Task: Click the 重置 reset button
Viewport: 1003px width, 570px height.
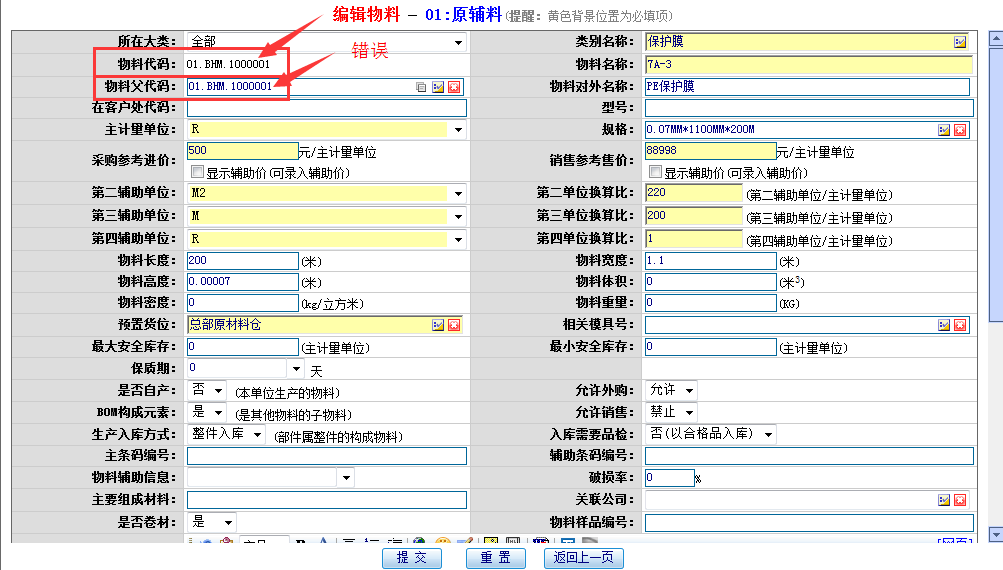Action: point(495,558)
